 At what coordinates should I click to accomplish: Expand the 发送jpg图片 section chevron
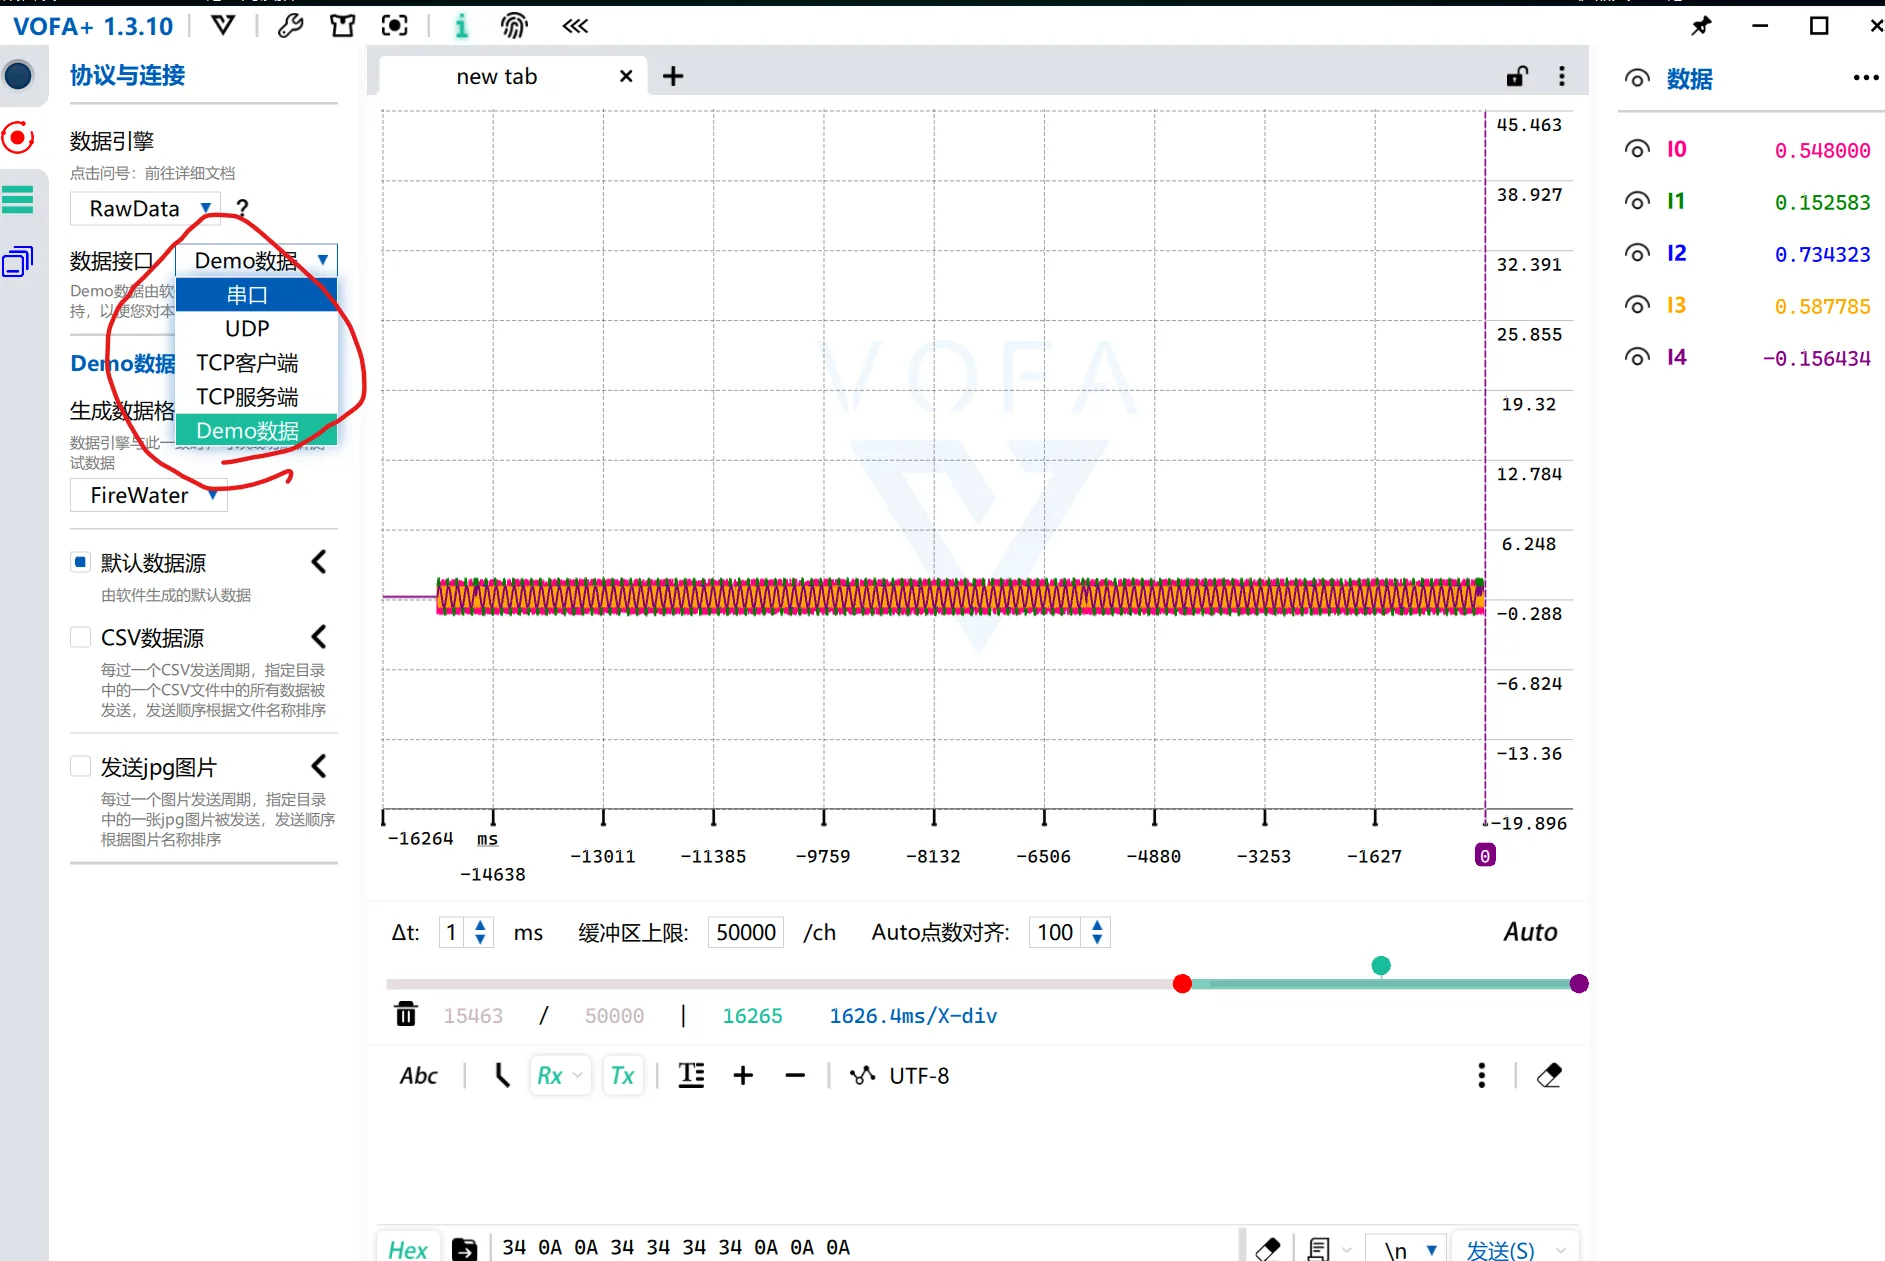(319, 766)
